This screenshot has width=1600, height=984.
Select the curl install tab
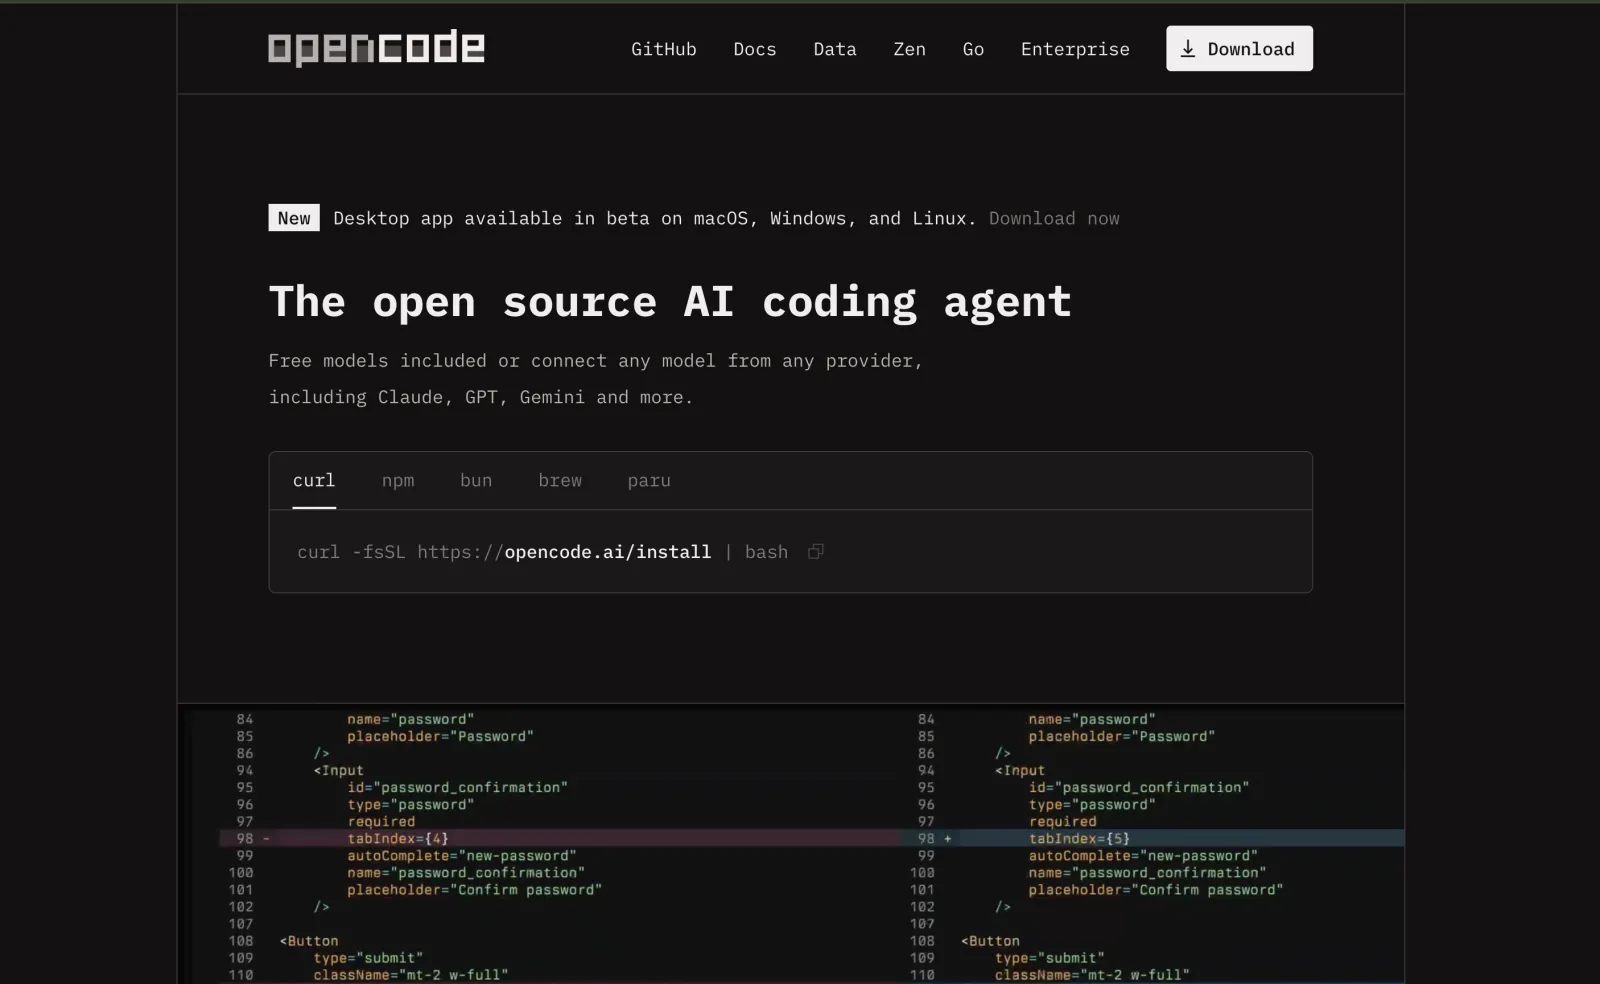pos(314,481)
